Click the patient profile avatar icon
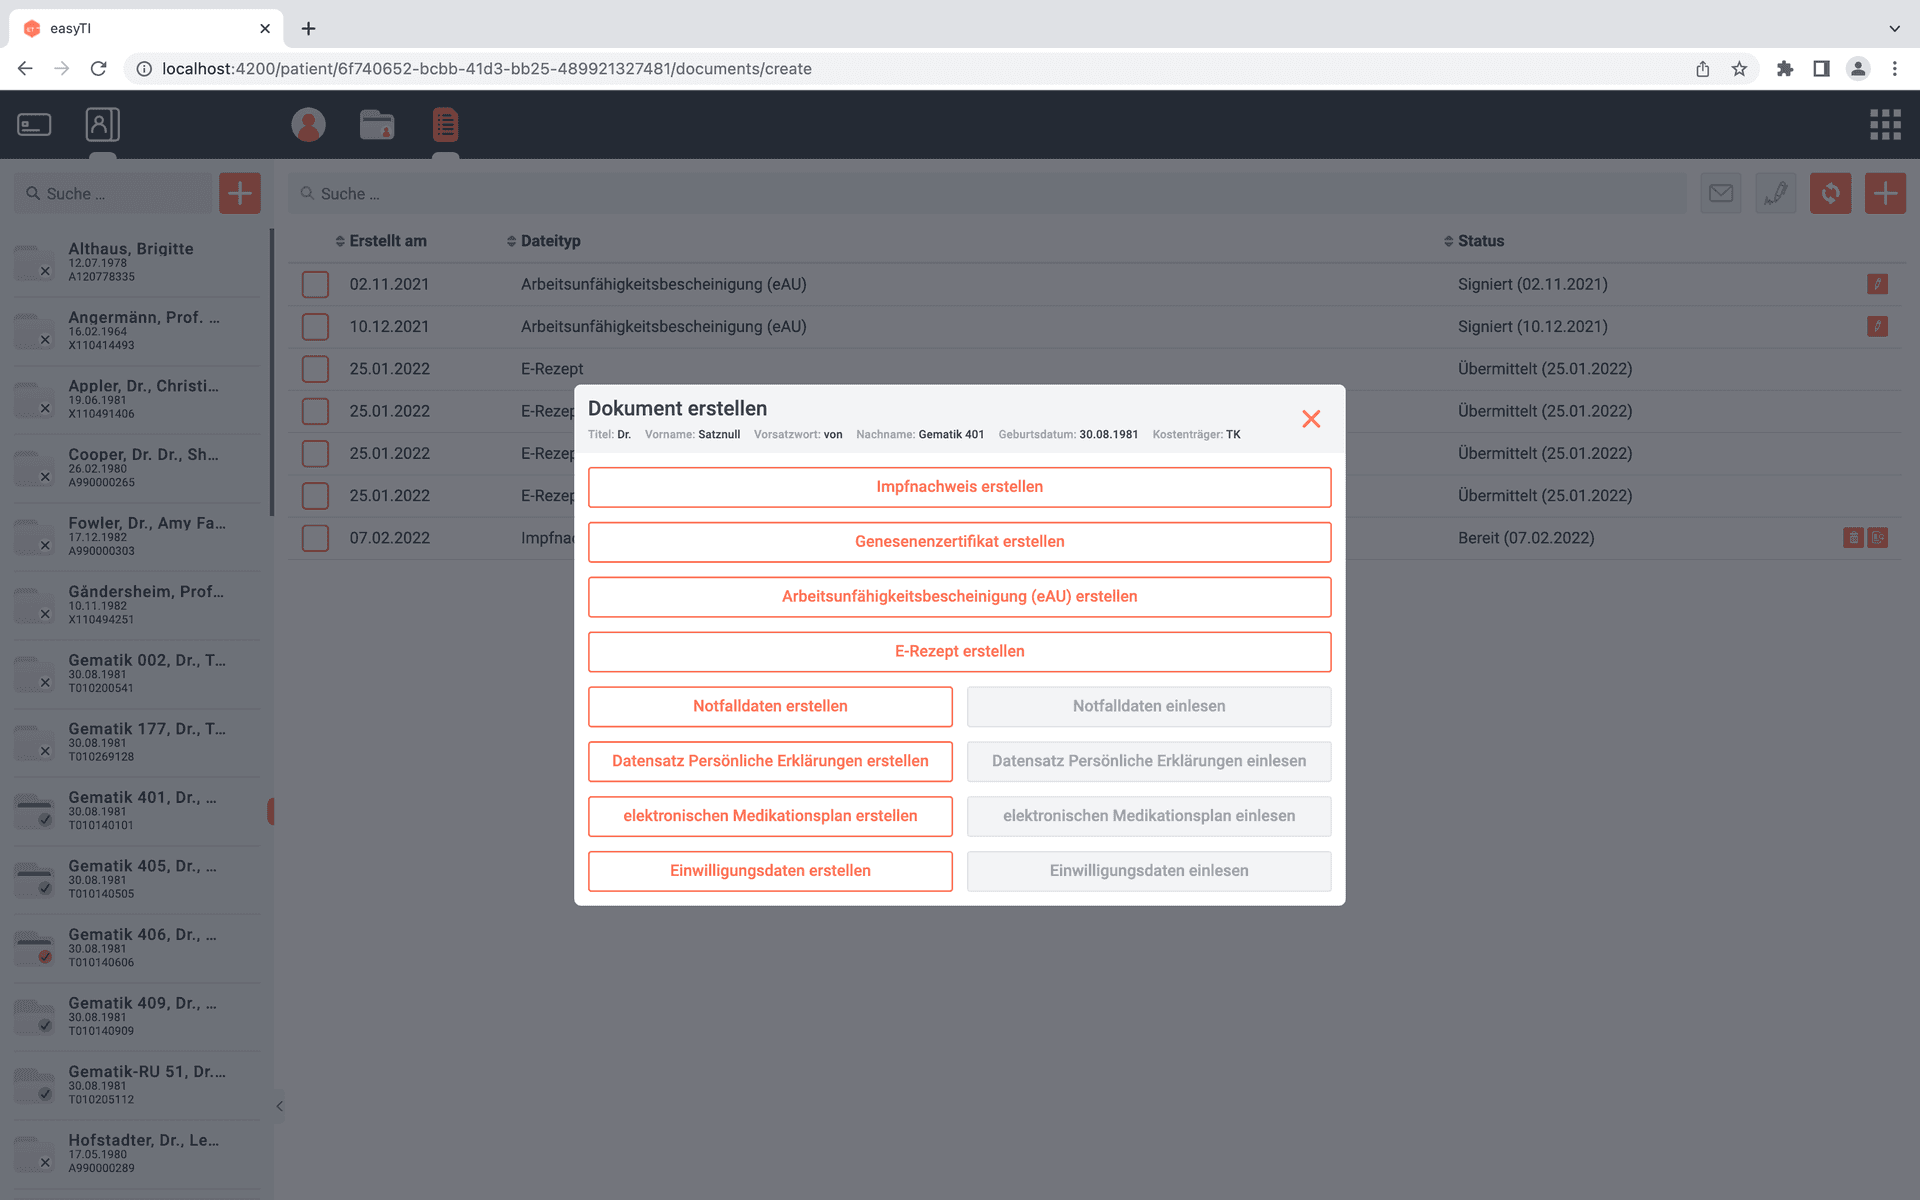The height and width of the screenshot is (1200, 1920). (x=308, y=125)
